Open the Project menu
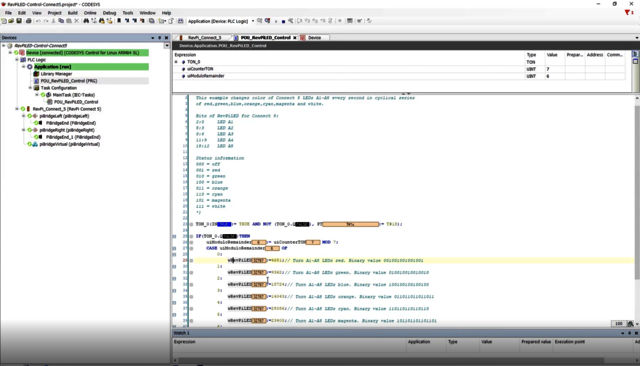The width and height of the screenshot is (640, 366). coord(54,13)
